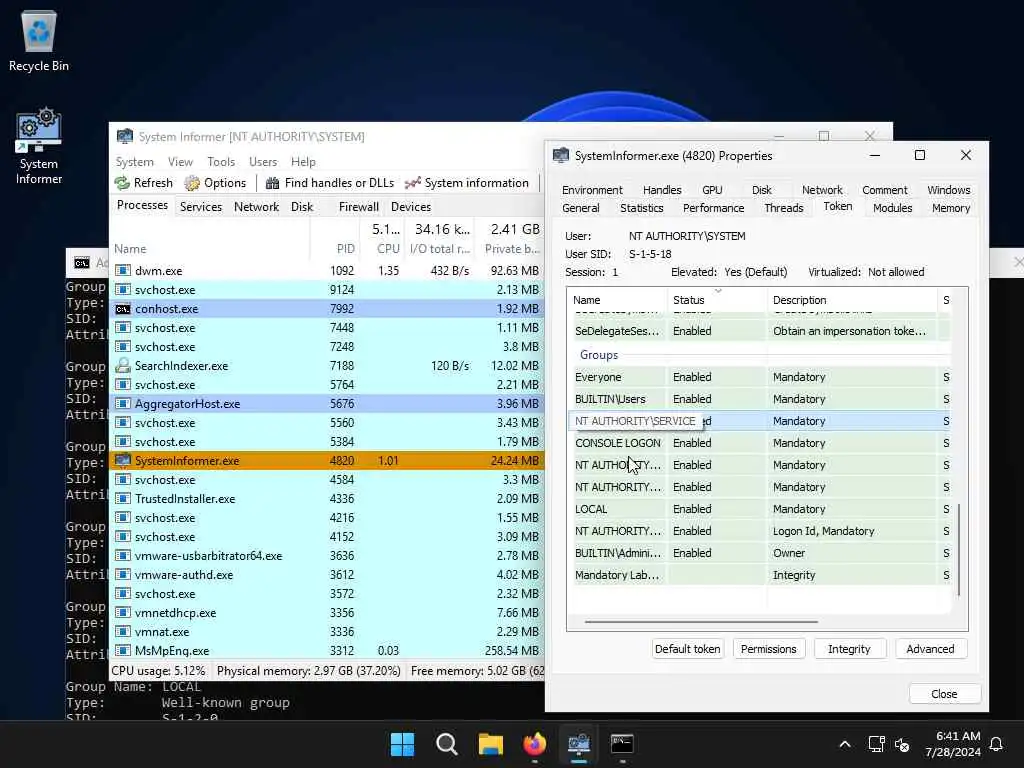Launch Firefox from the taskbar
Image resolution: width=1024 pixels, height=768 pixels.
pos(535,744)
